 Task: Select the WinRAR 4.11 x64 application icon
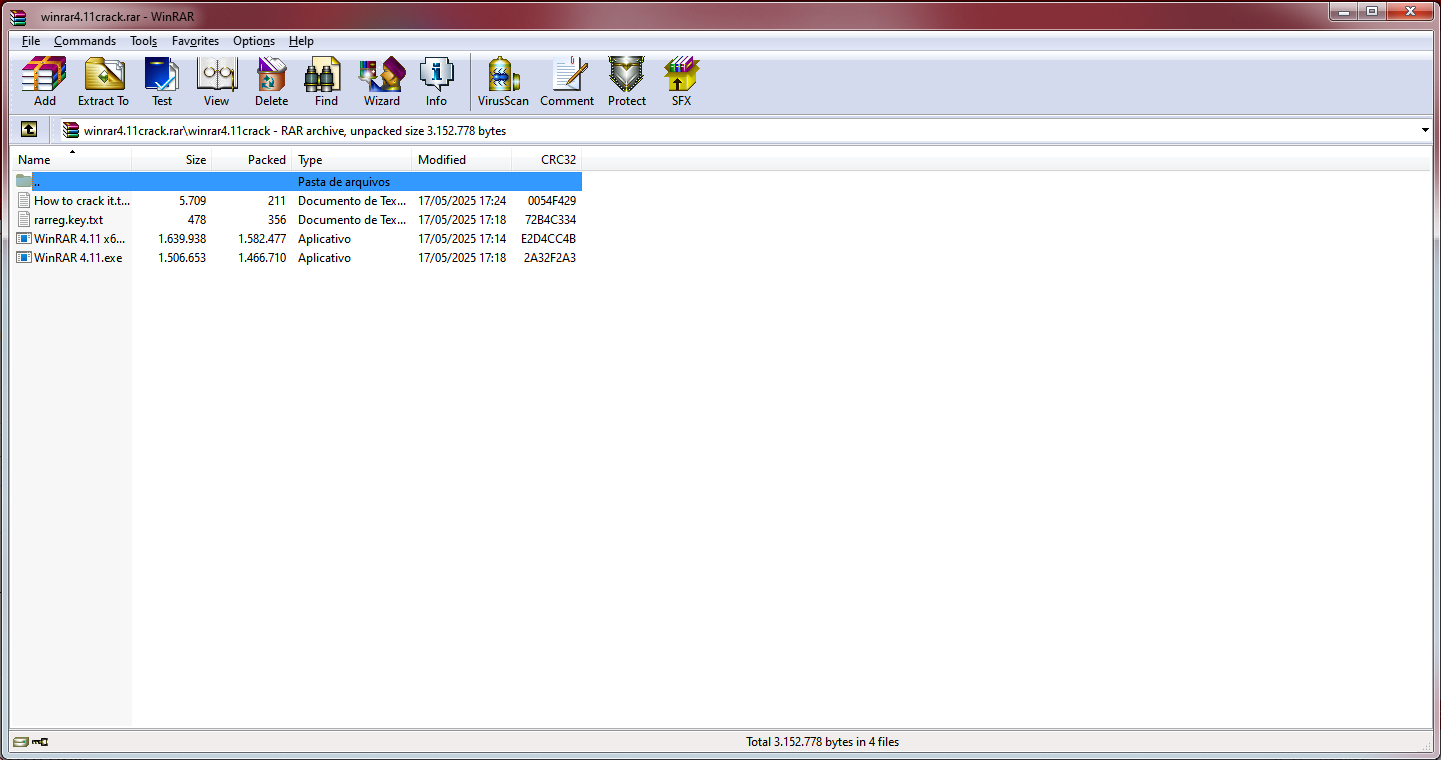(x=24, y=238)
